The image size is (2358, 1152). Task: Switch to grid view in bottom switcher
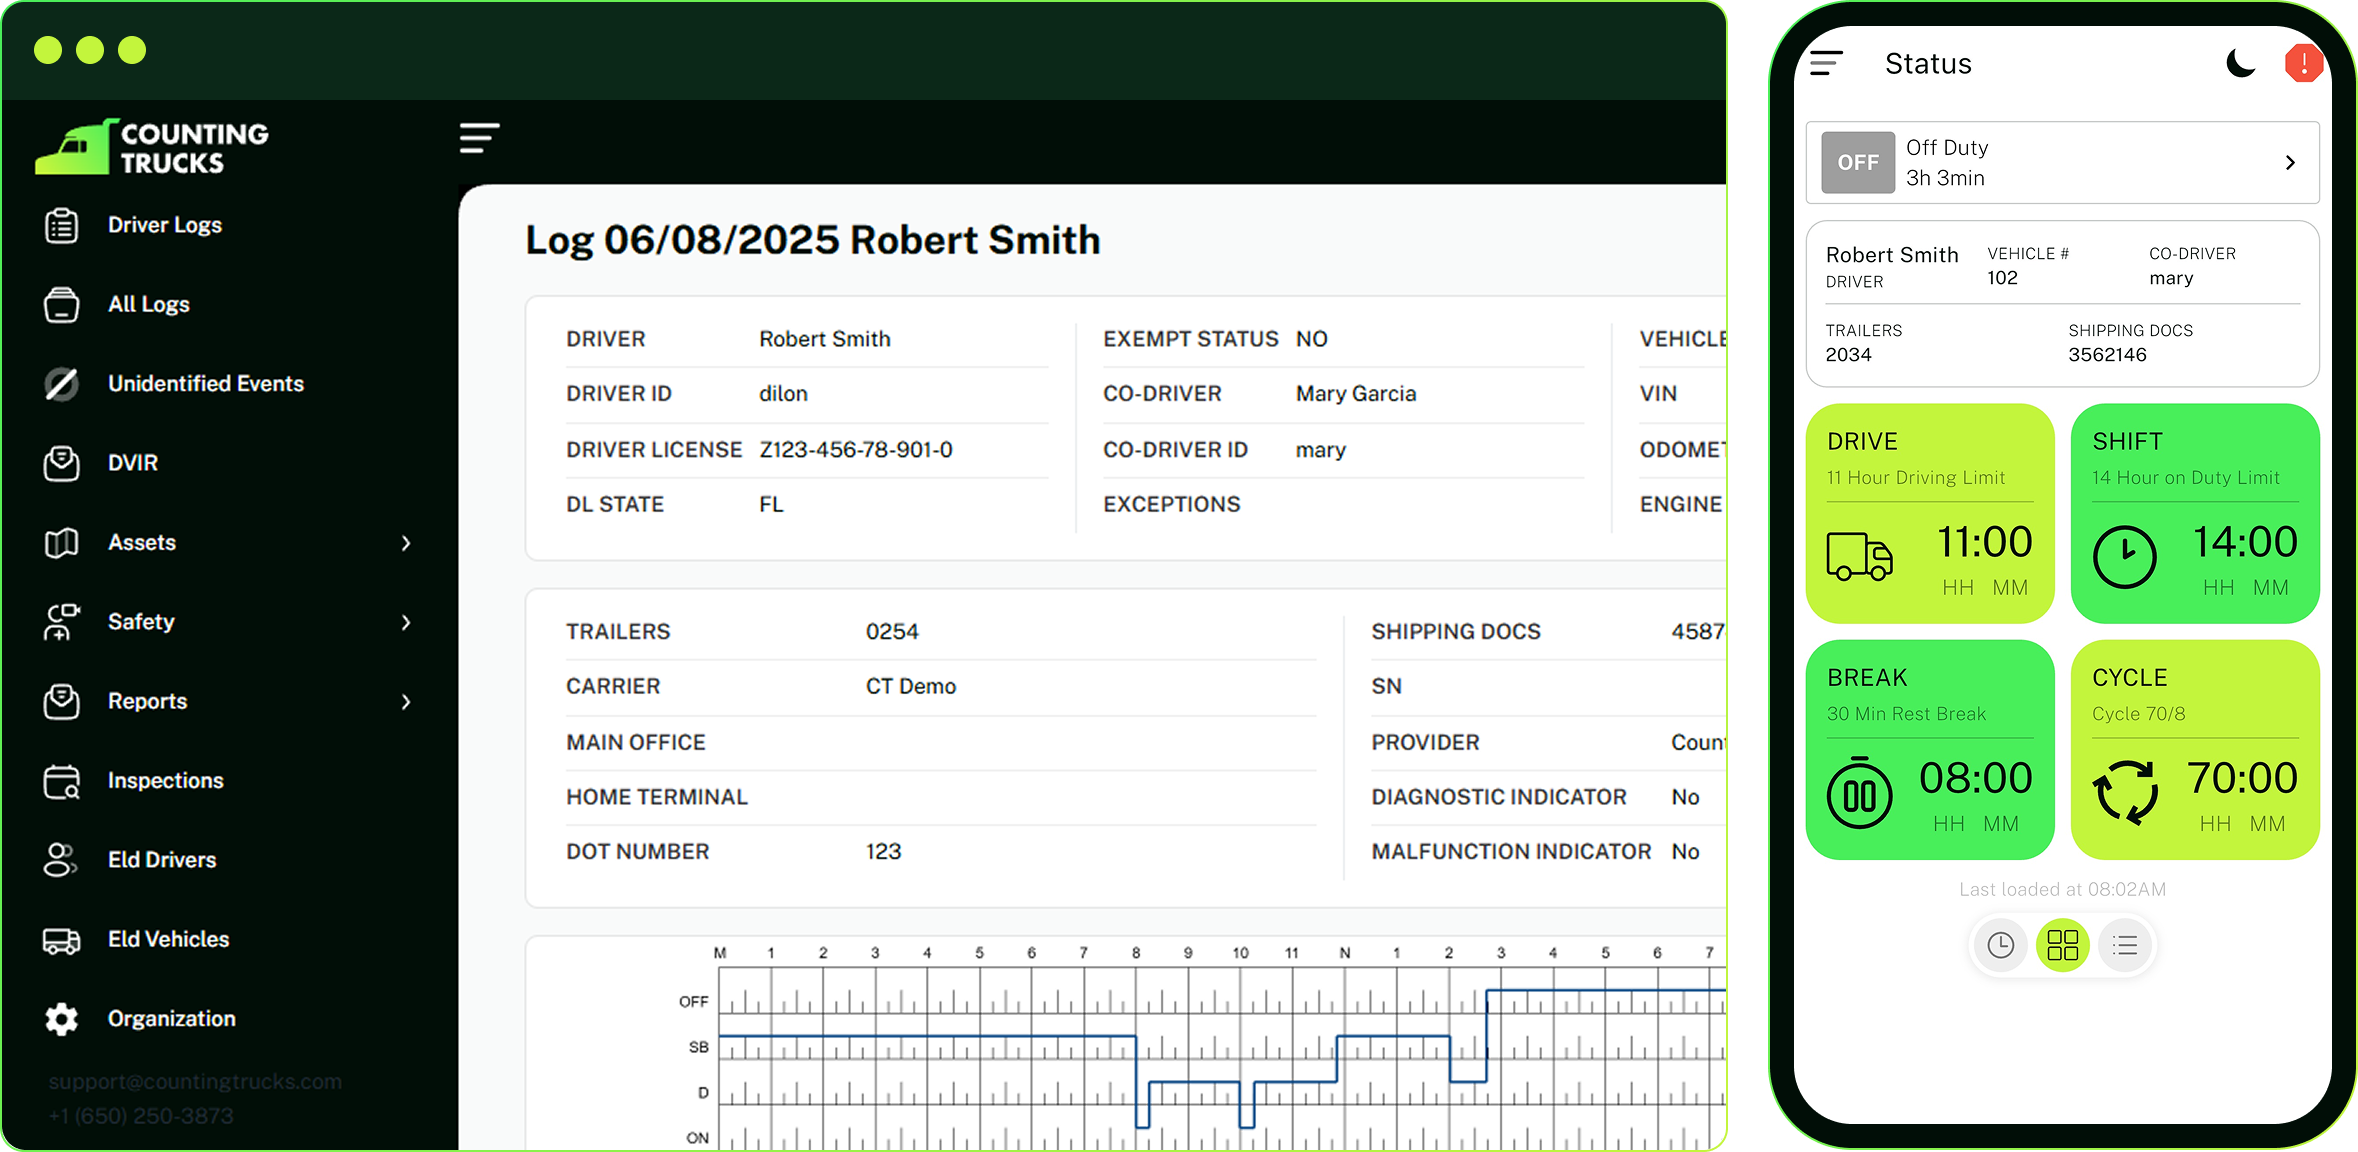click(x=2062, y=945)
